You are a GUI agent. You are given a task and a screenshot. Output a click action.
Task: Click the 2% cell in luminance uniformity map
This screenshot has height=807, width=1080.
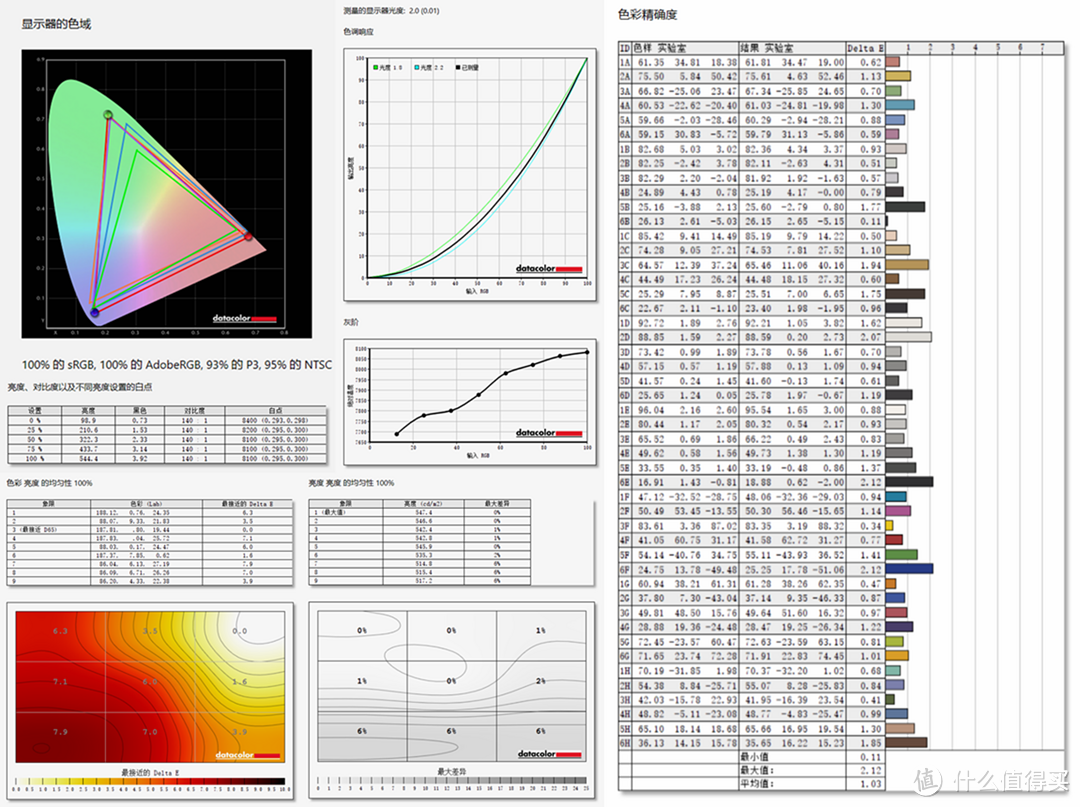click(541, 681)
